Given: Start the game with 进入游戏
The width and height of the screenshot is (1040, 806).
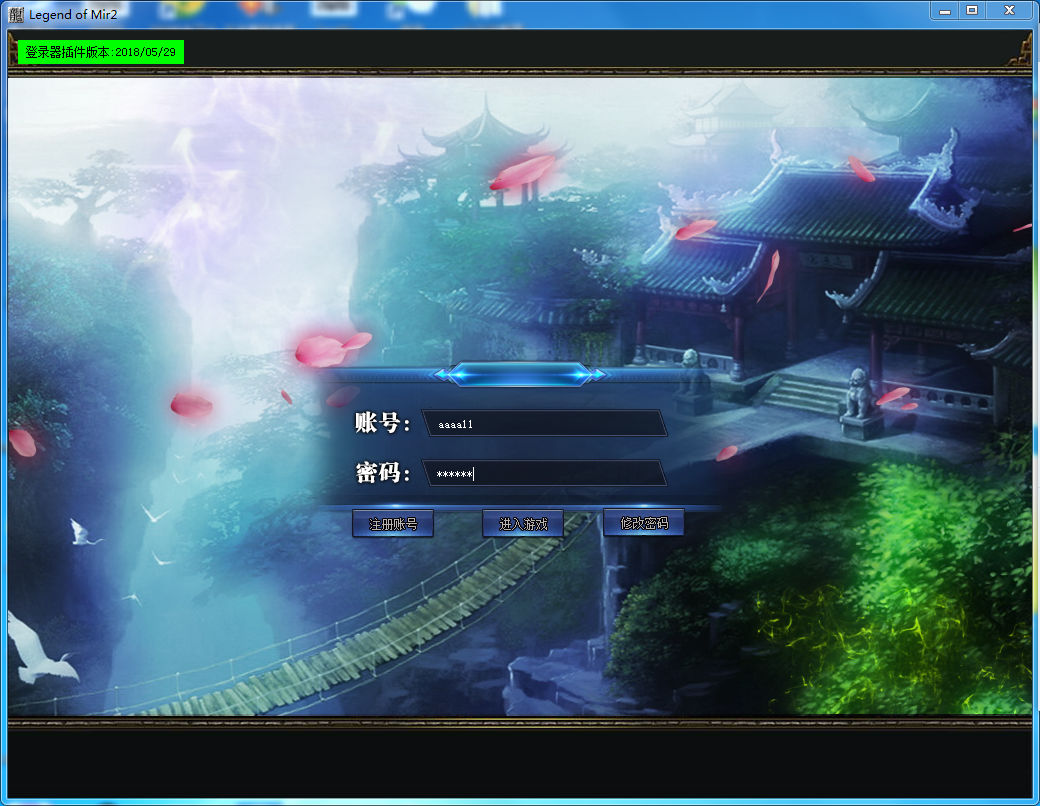Looking at the screenshot, I should [x=523, y=523].
